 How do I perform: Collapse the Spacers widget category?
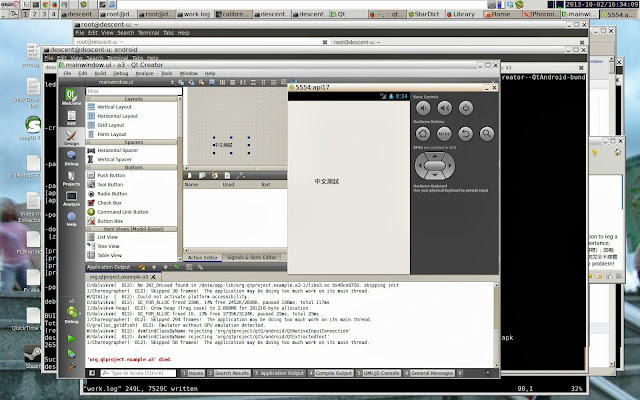coord(131,142)
